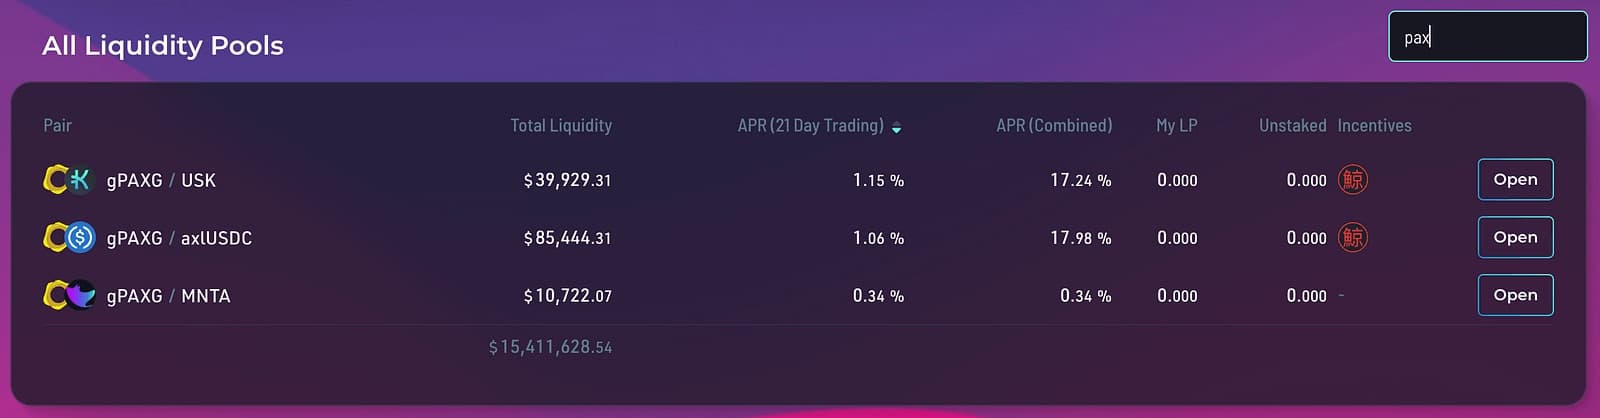Focus the pool search field containing 'pax'
1600x418 pixels.
coord(1487,37)
